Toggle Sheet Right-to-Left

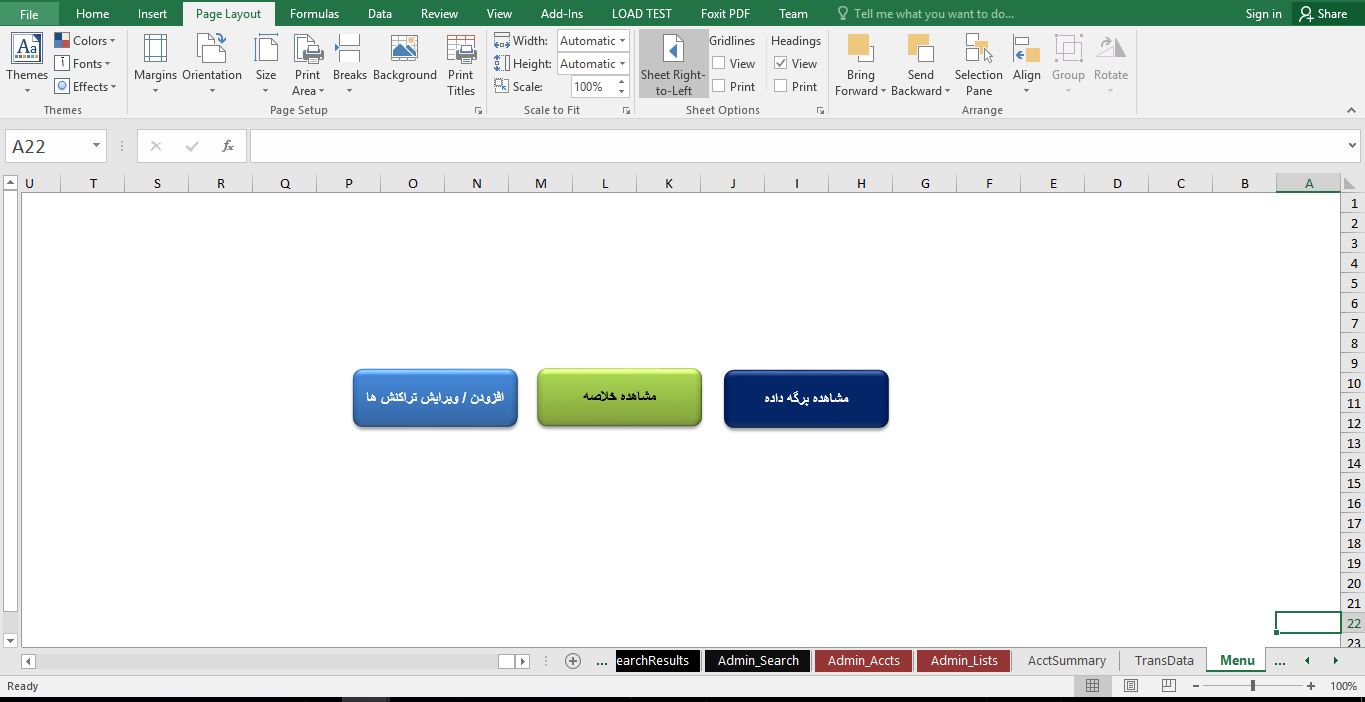coord(673,64)
